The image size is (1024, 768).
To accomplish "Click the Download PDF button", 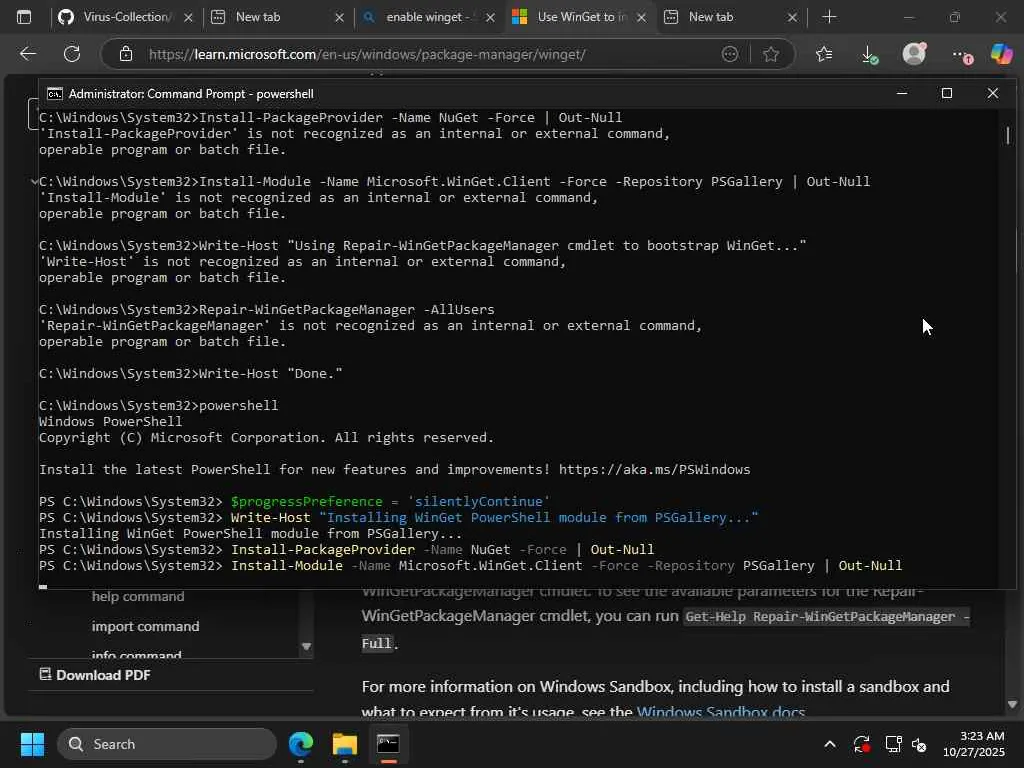I will [x=95, y=675].
